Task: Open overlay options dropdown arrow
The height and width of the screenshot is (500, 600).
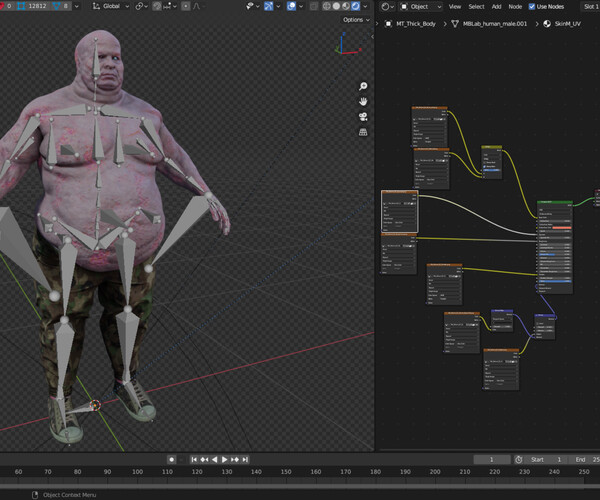Action: [301, 6]
